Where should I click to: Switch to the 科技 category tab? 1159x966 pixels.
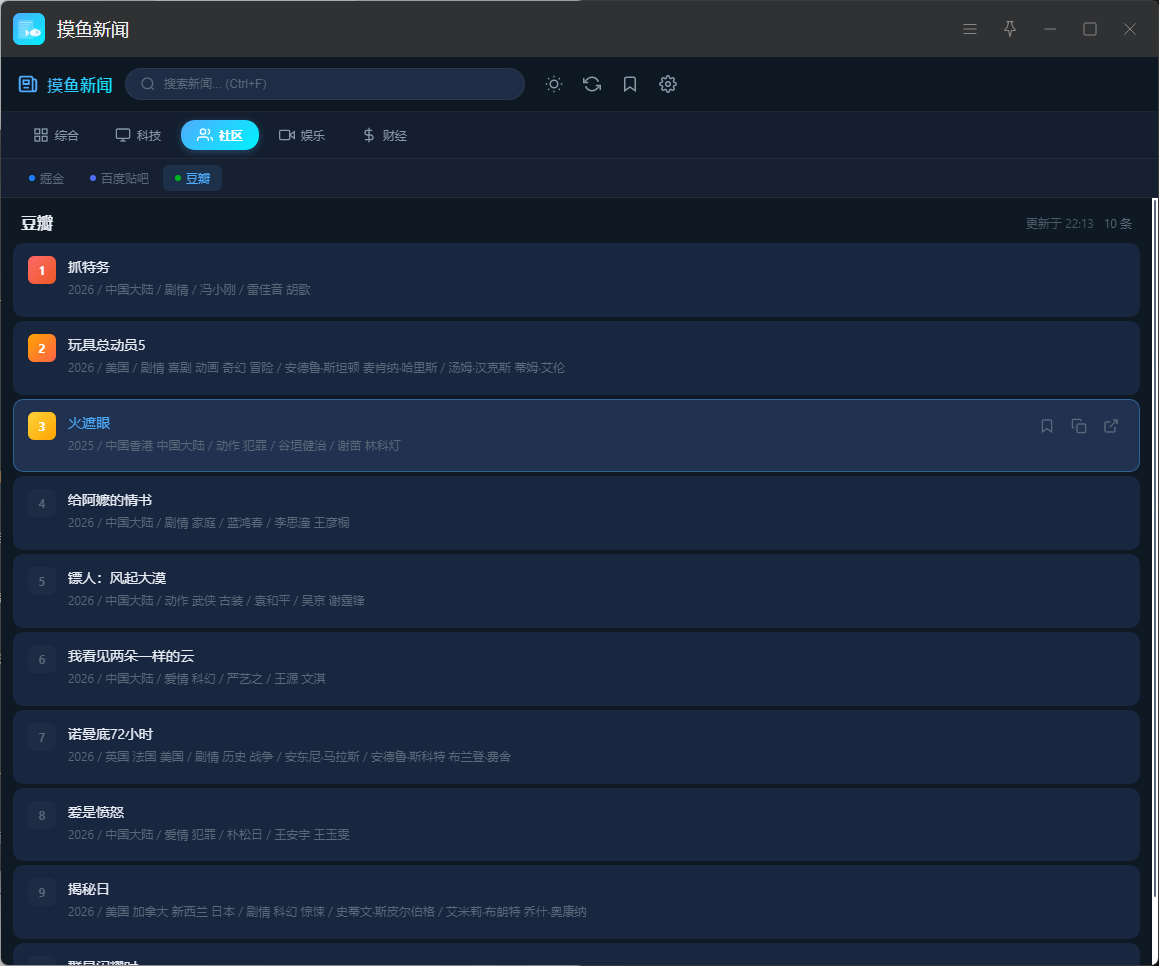(x=138, y=135)
